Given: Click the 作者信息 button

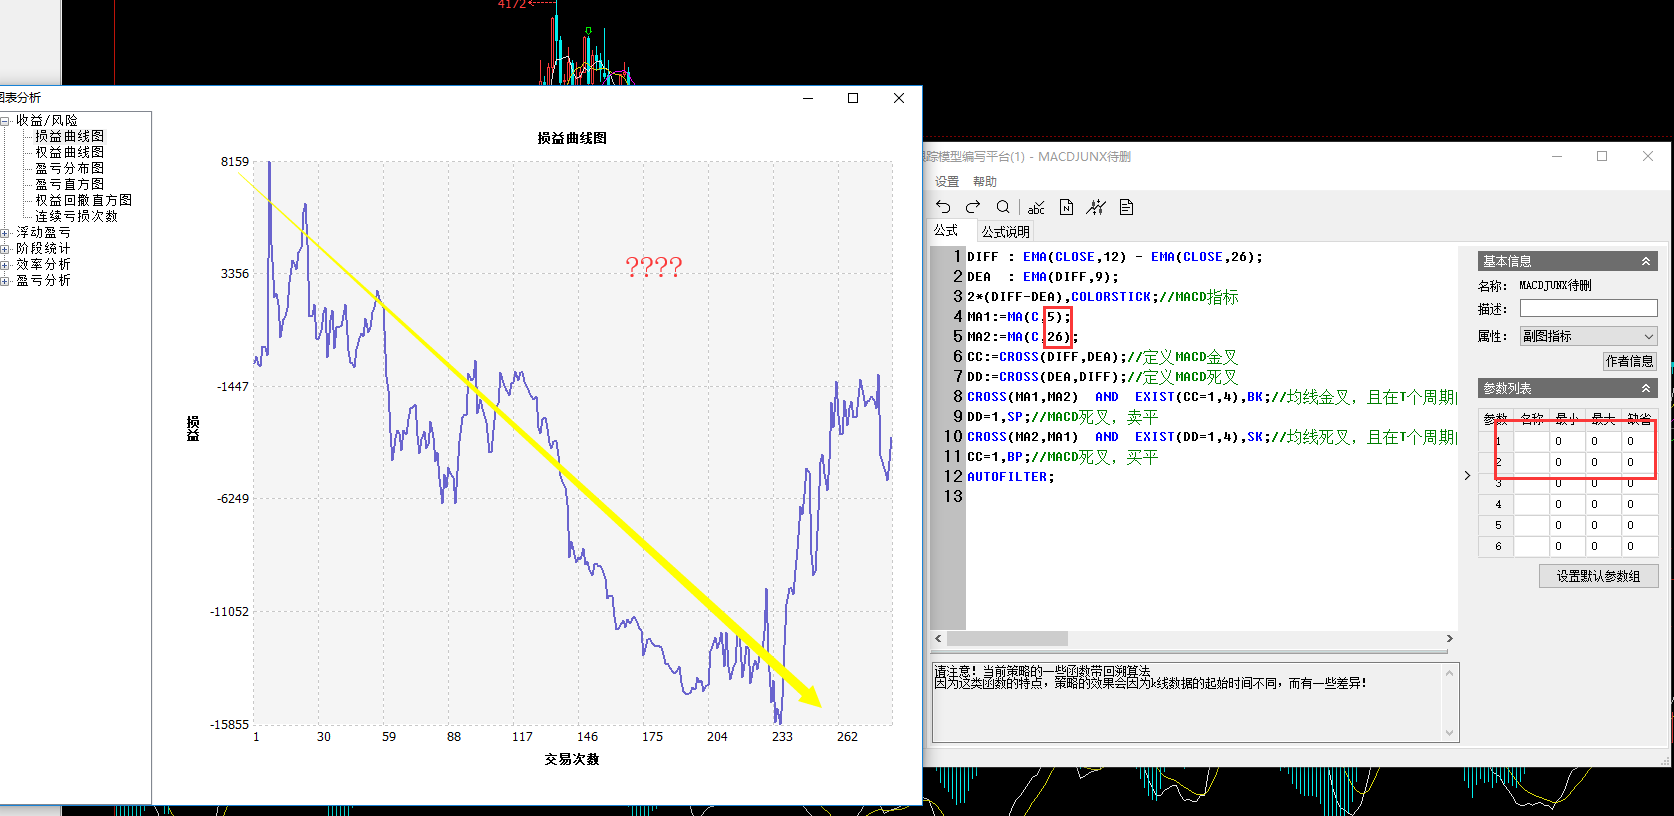Looking at the screenshot, I should 1629,361.
